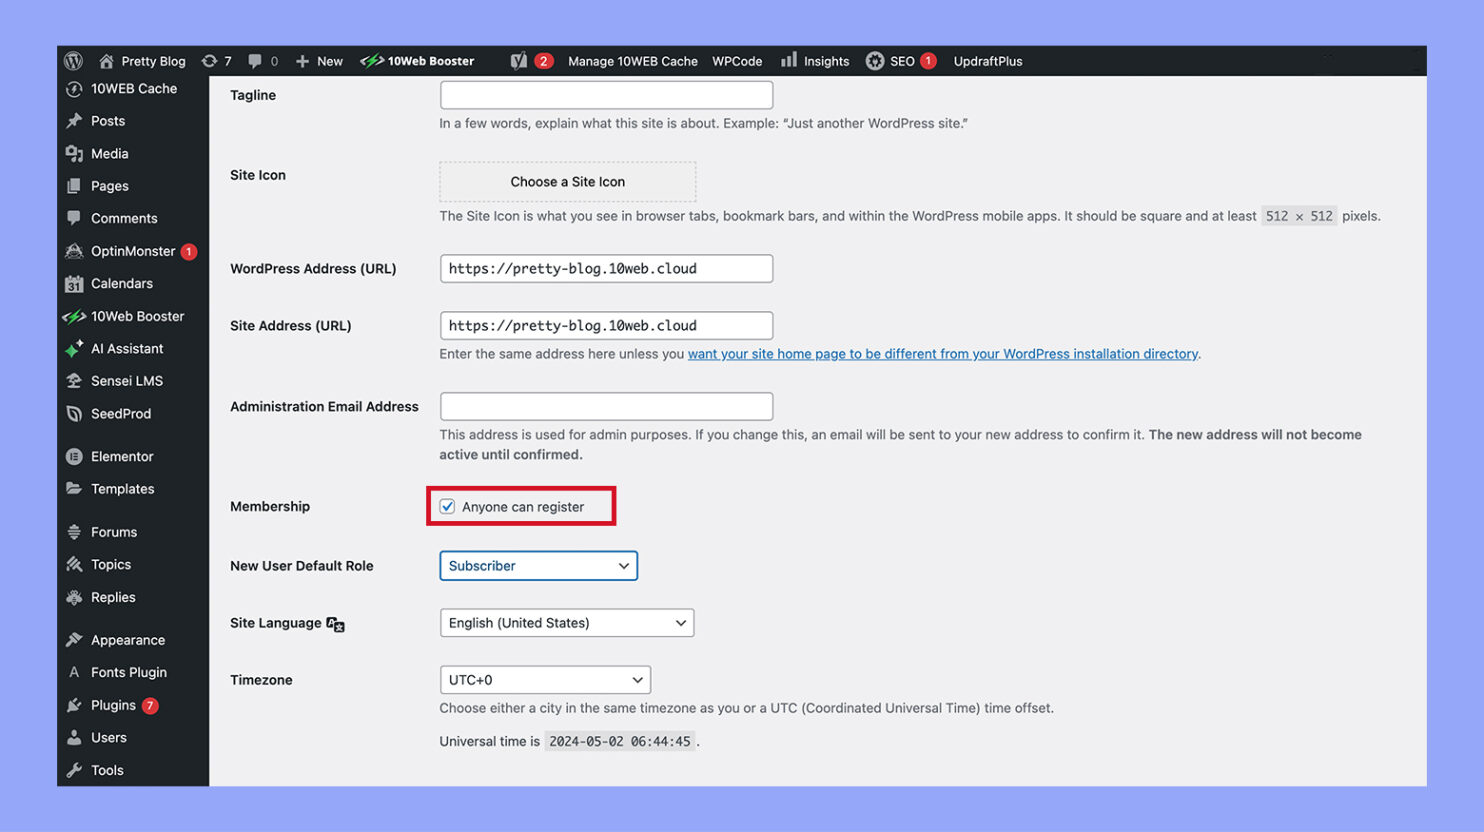Select Manage 10WEB Cache in the toolbar
The width and height of the screenshot is (1484, 832).
tap(632, 61)
